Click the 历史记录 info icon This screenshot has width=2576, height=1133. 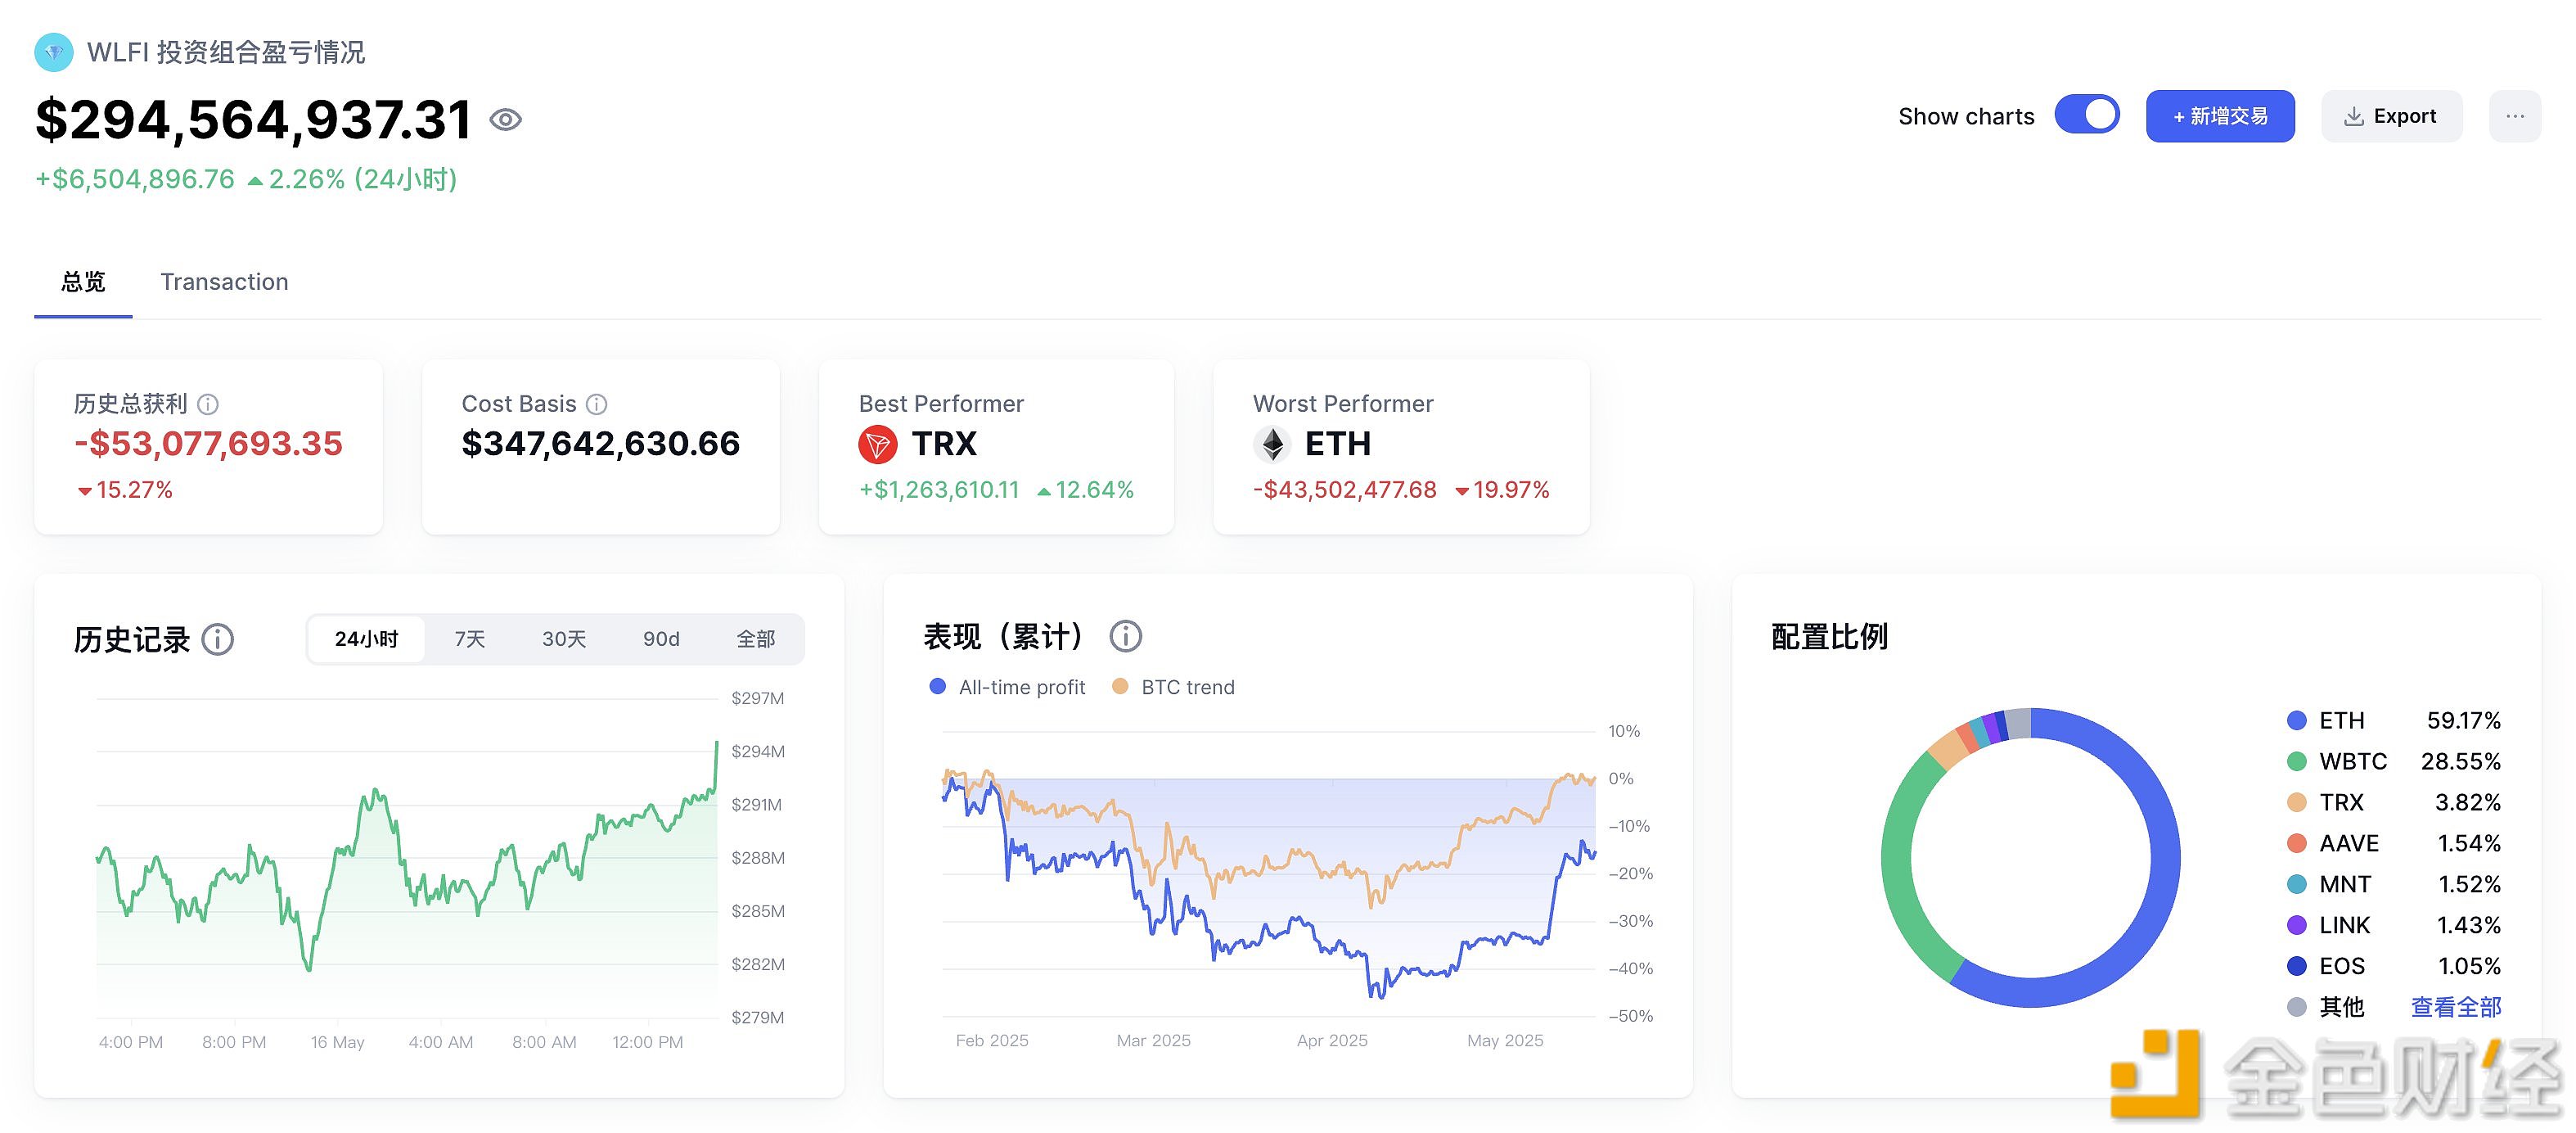point(218,640)
